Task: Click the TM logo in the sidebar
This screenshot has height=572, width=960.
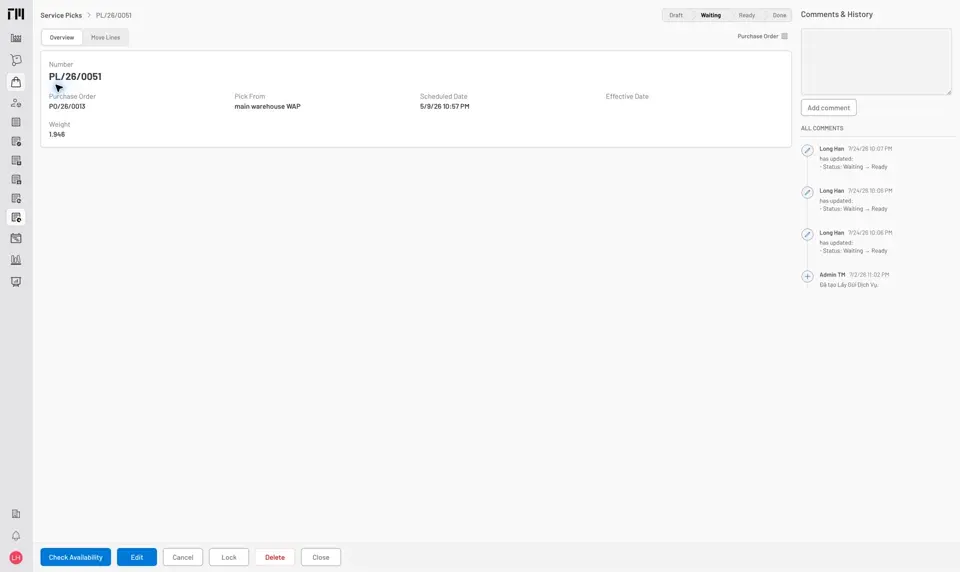Action: (16, 14)
